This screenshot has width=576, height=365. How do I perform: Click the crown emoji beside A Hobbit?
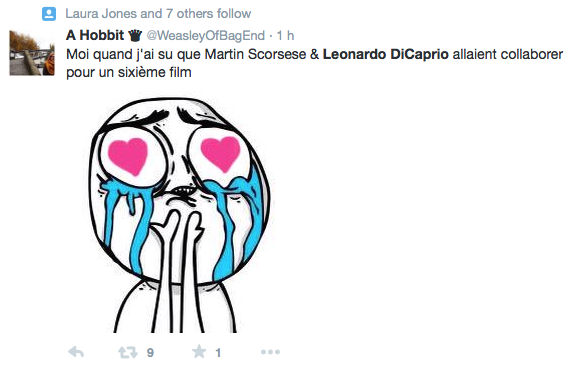click(x=135, y=36)
